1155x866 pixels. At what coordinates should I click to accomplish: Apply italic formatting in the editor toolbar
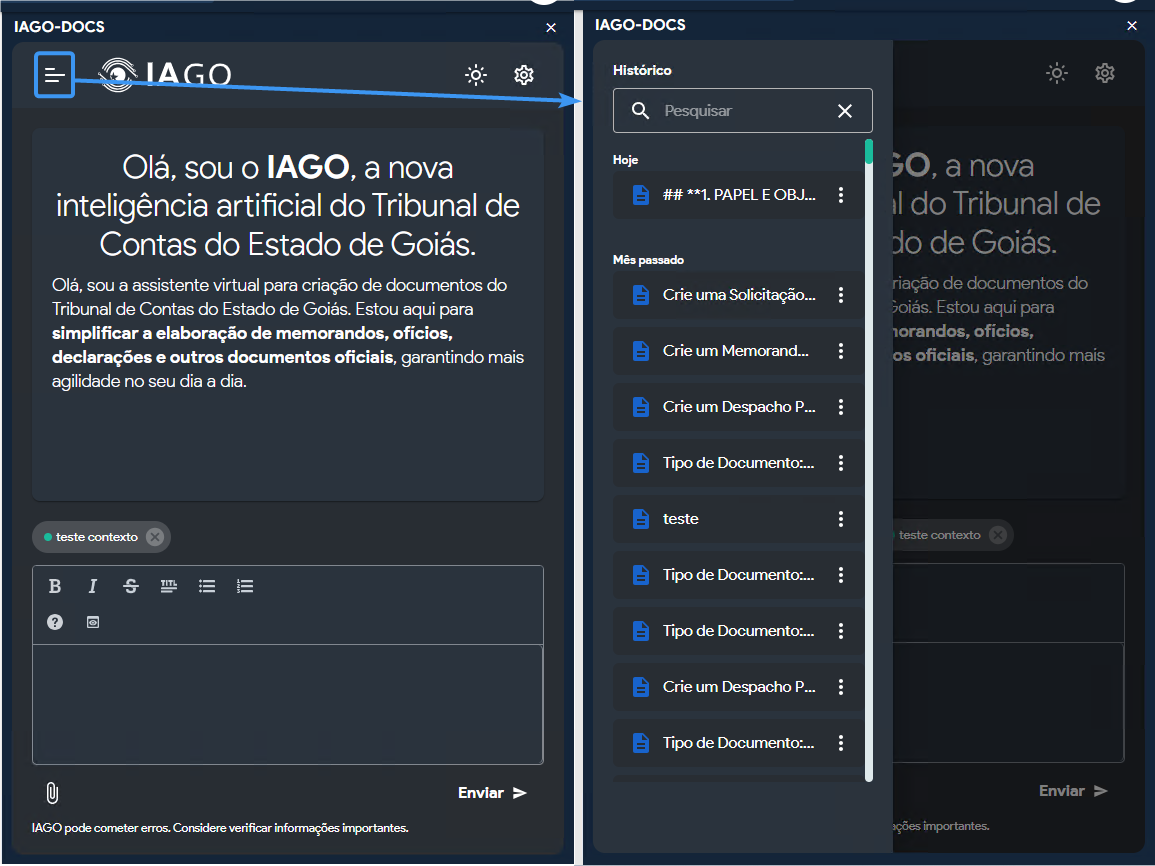(x=93, y=586)
